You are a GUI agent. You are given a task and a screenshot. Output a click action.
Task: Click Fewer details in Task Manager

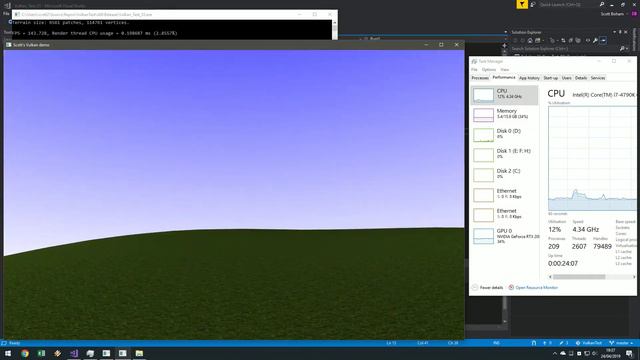pyautogui.click(x=488, y=288)
